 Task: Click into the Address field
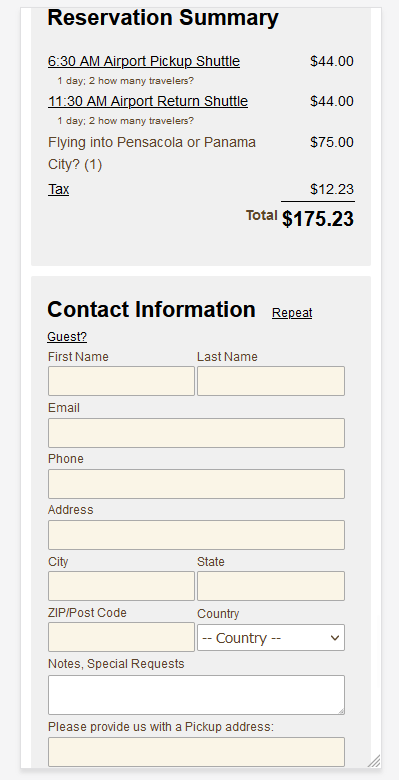click(x=196, y=535)
